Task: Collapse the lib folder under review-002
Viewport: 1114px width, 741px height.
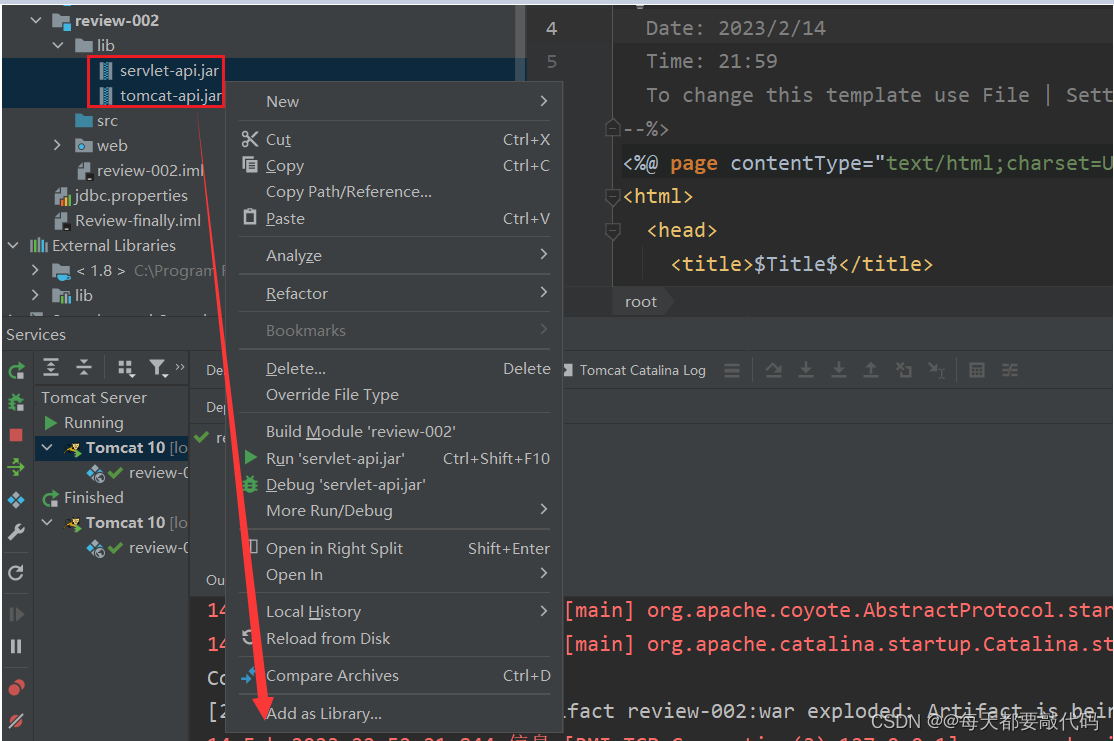Action: 58,45
